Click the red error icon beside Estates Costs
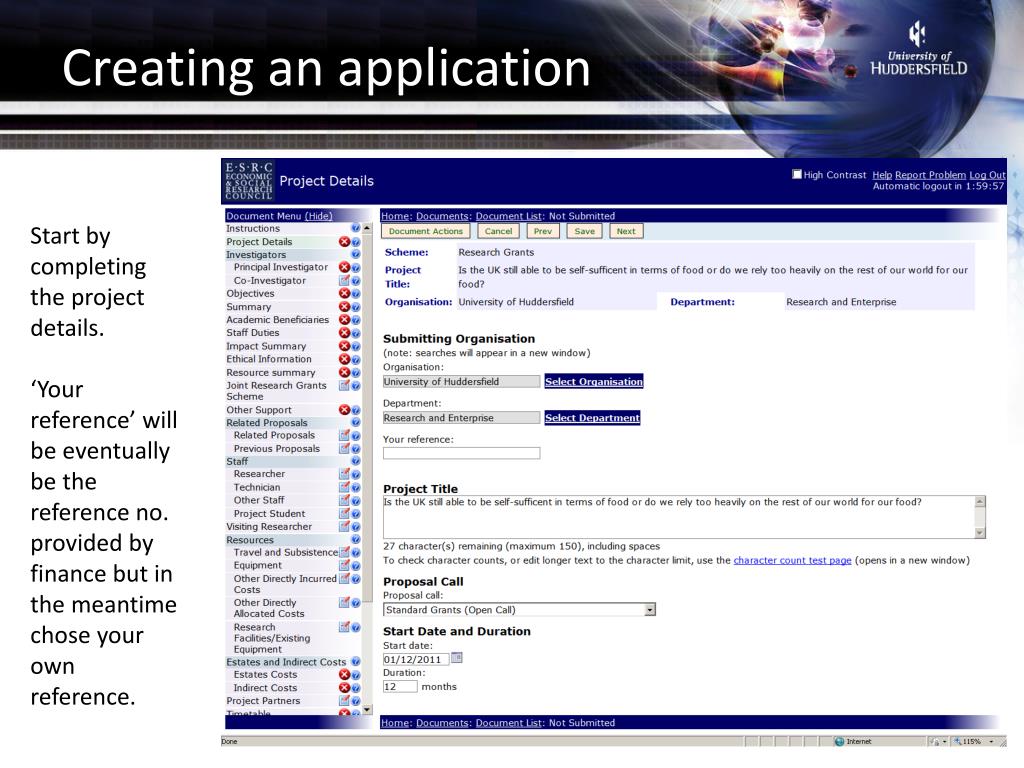1024x768 pixels. pos(345,675)
